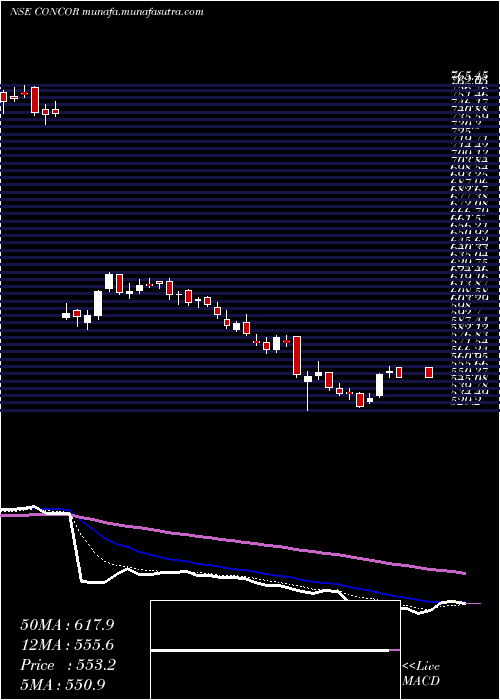Click the <<Live MACD label
500x700 pixels.
[x=421, y=674]
